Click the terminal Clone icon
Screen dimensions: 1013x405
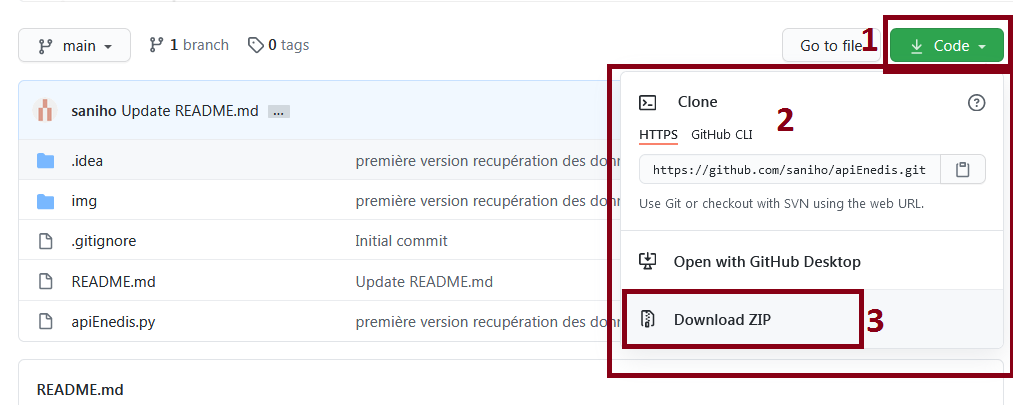[647, 102]
